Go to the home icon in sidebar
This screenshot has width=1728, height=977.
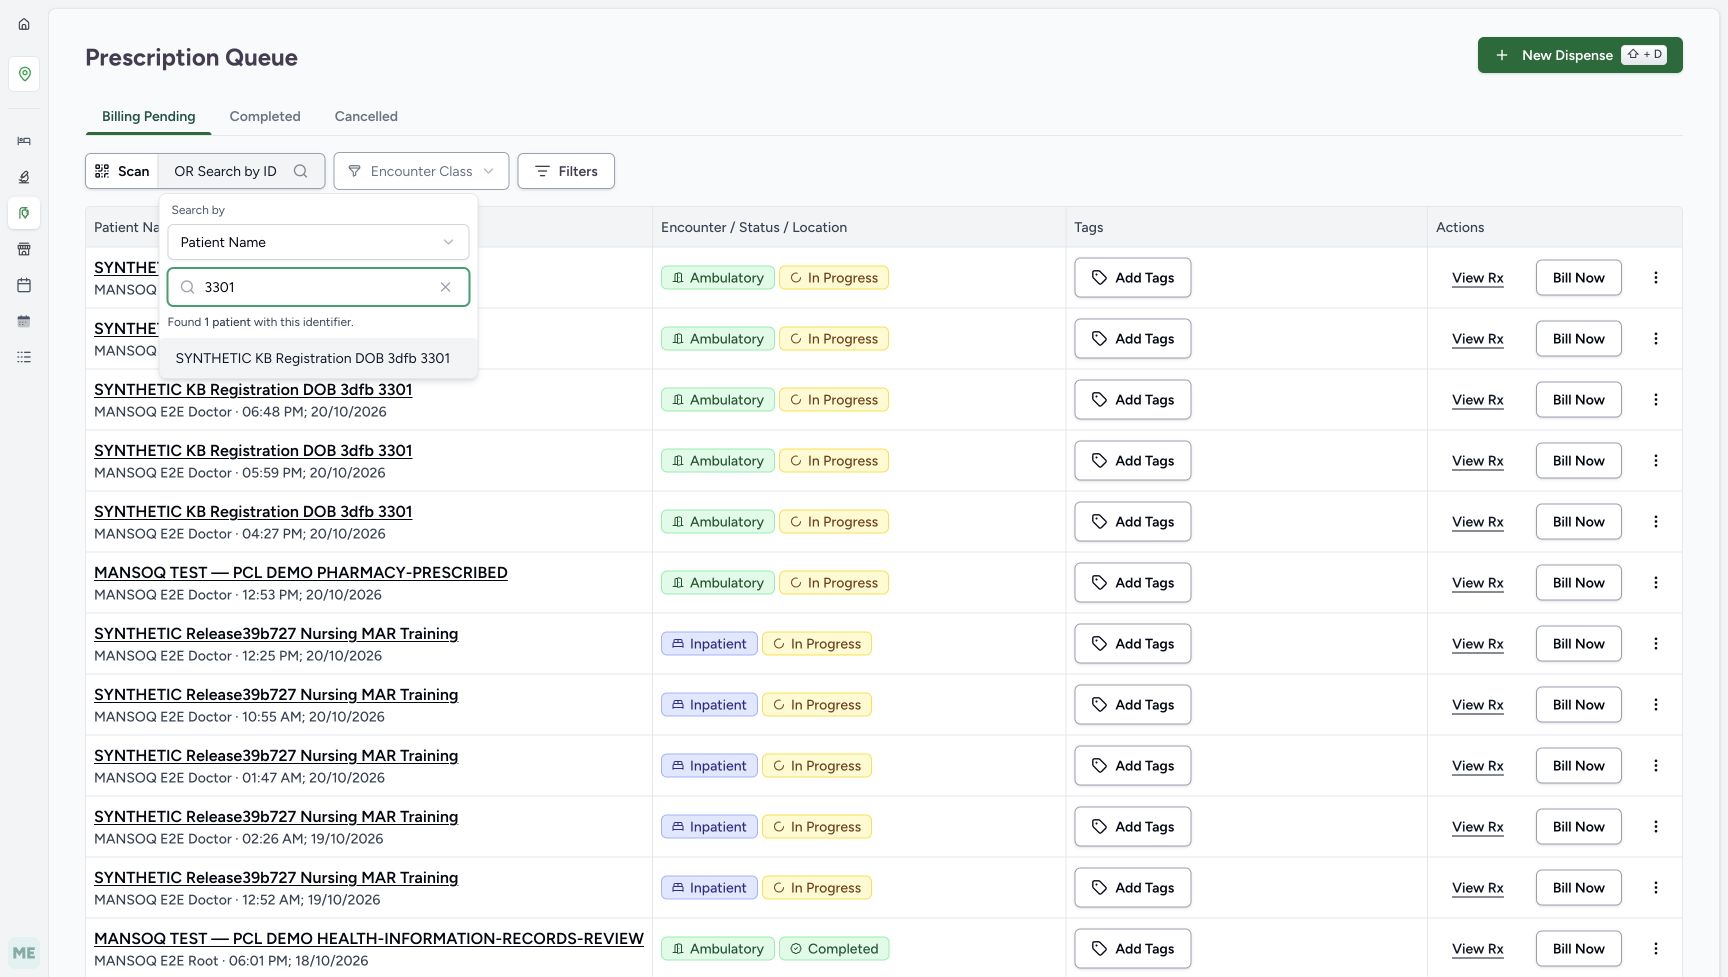pyautogui.click(x=24, y=24)
